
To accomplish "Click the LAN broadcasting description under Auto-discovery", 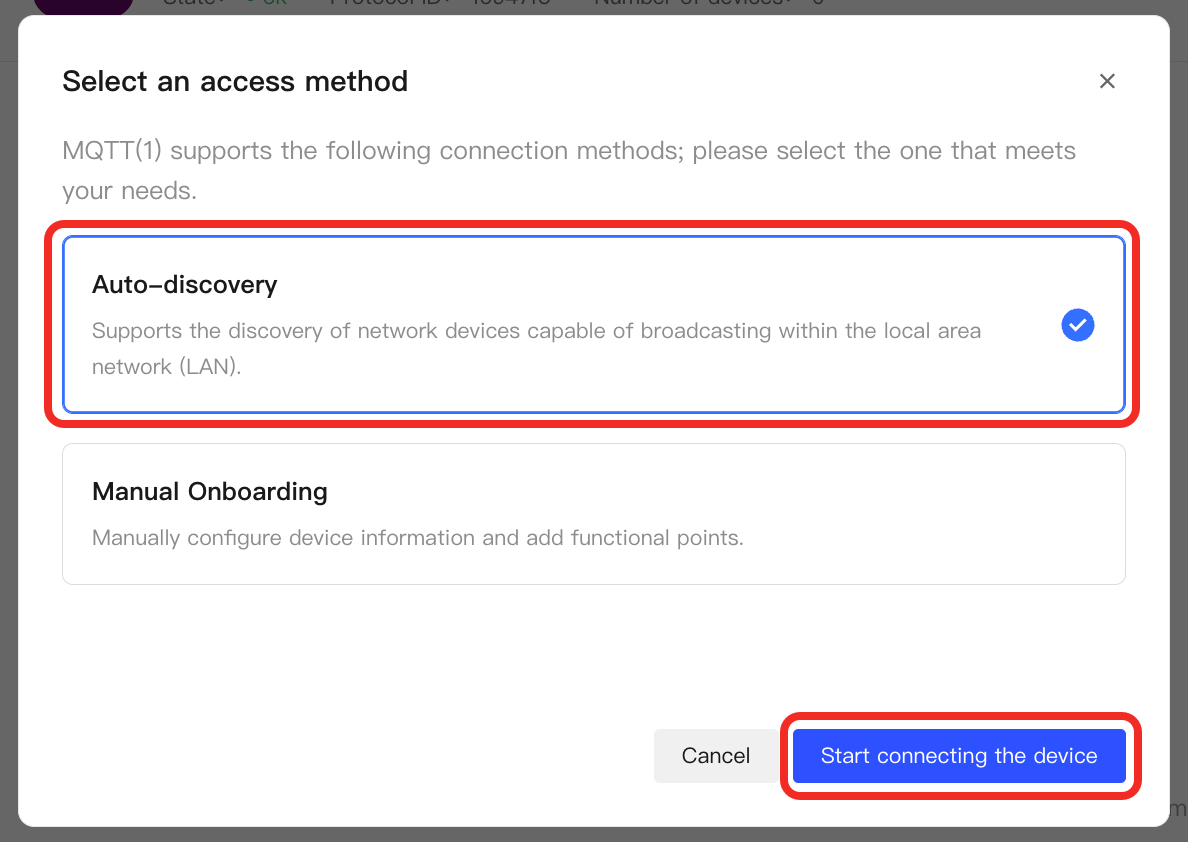I will tap(536, 349).
